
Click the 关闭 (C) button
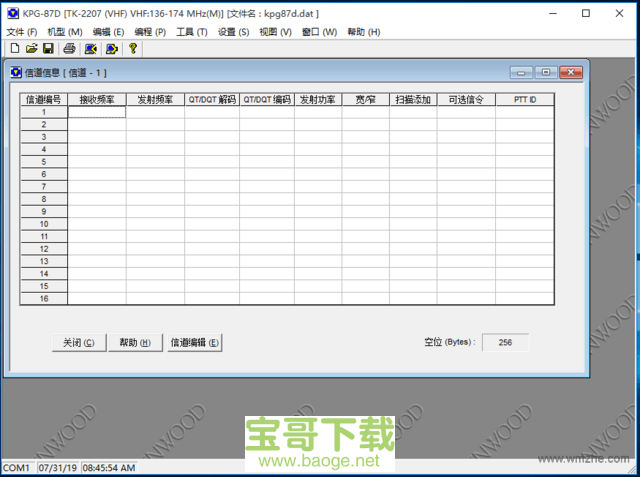(79, 342)
